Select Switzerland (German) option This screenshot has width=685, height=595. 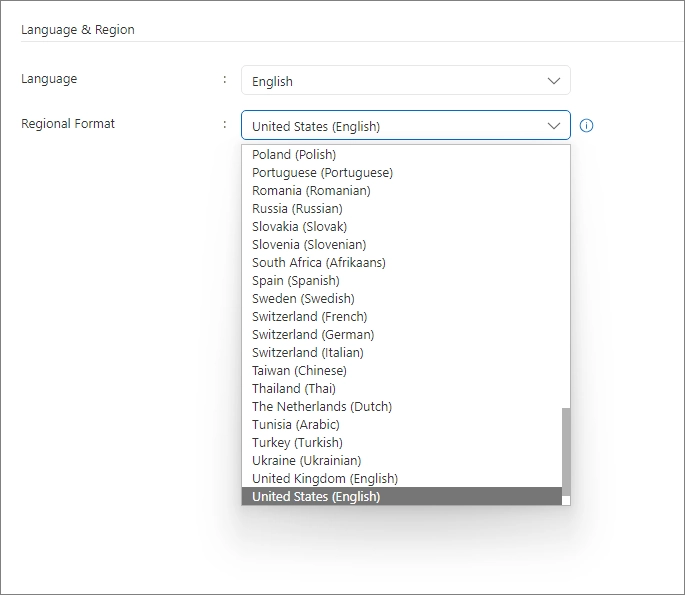click(x=313, y=335)
